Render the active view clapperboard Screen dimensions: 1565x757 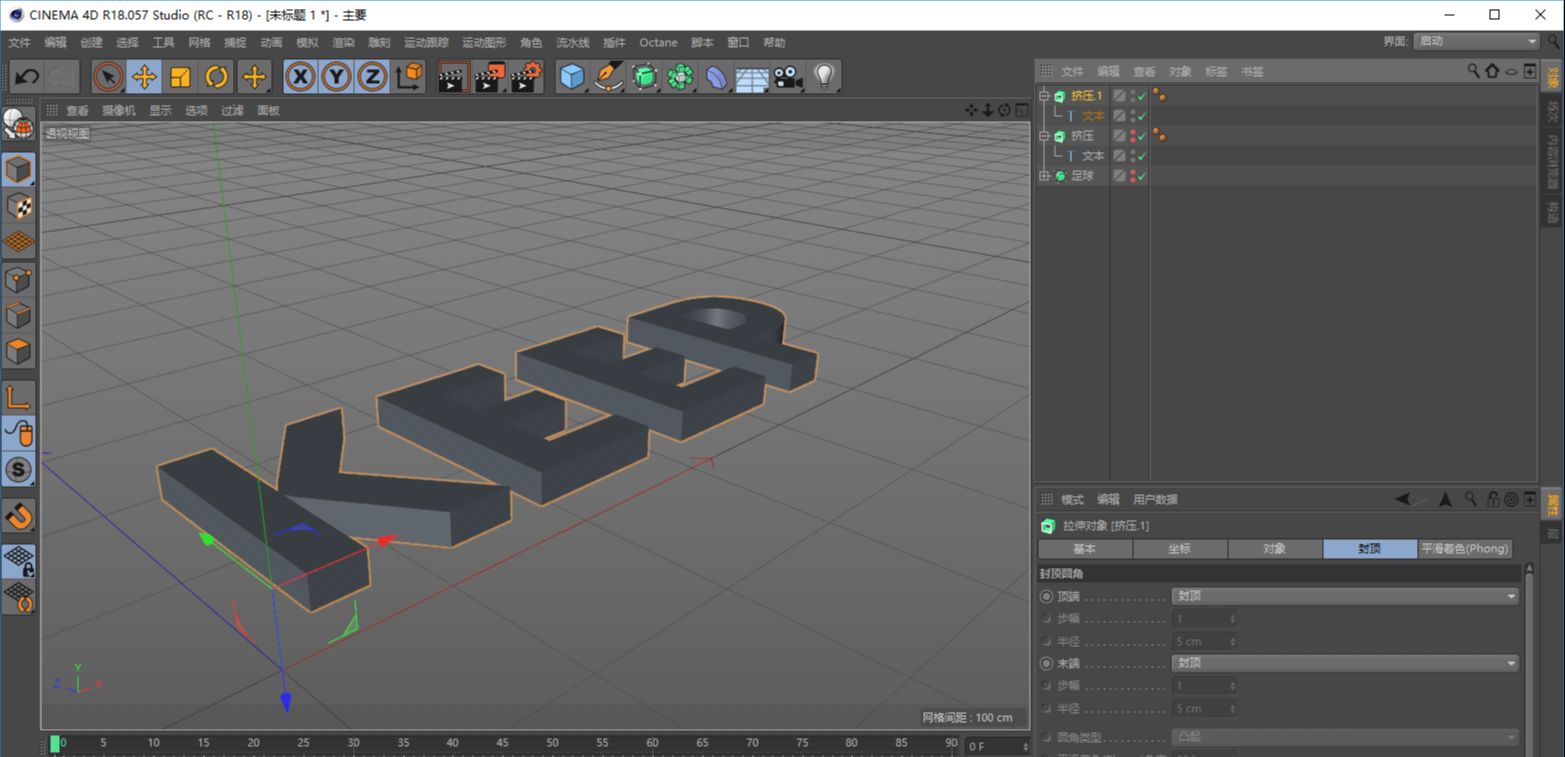click(453, 77)
